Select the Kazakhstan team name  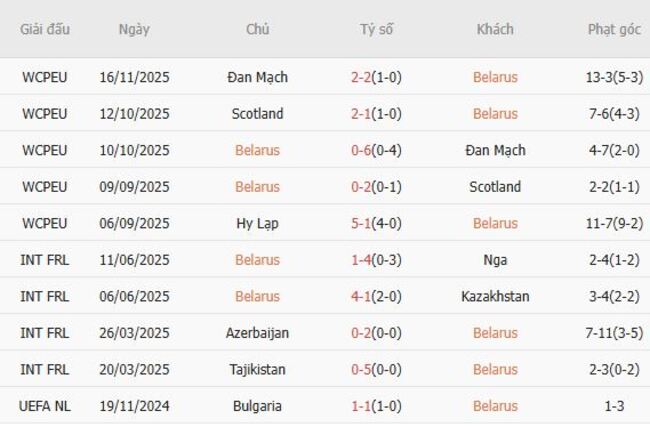[495, 296]
